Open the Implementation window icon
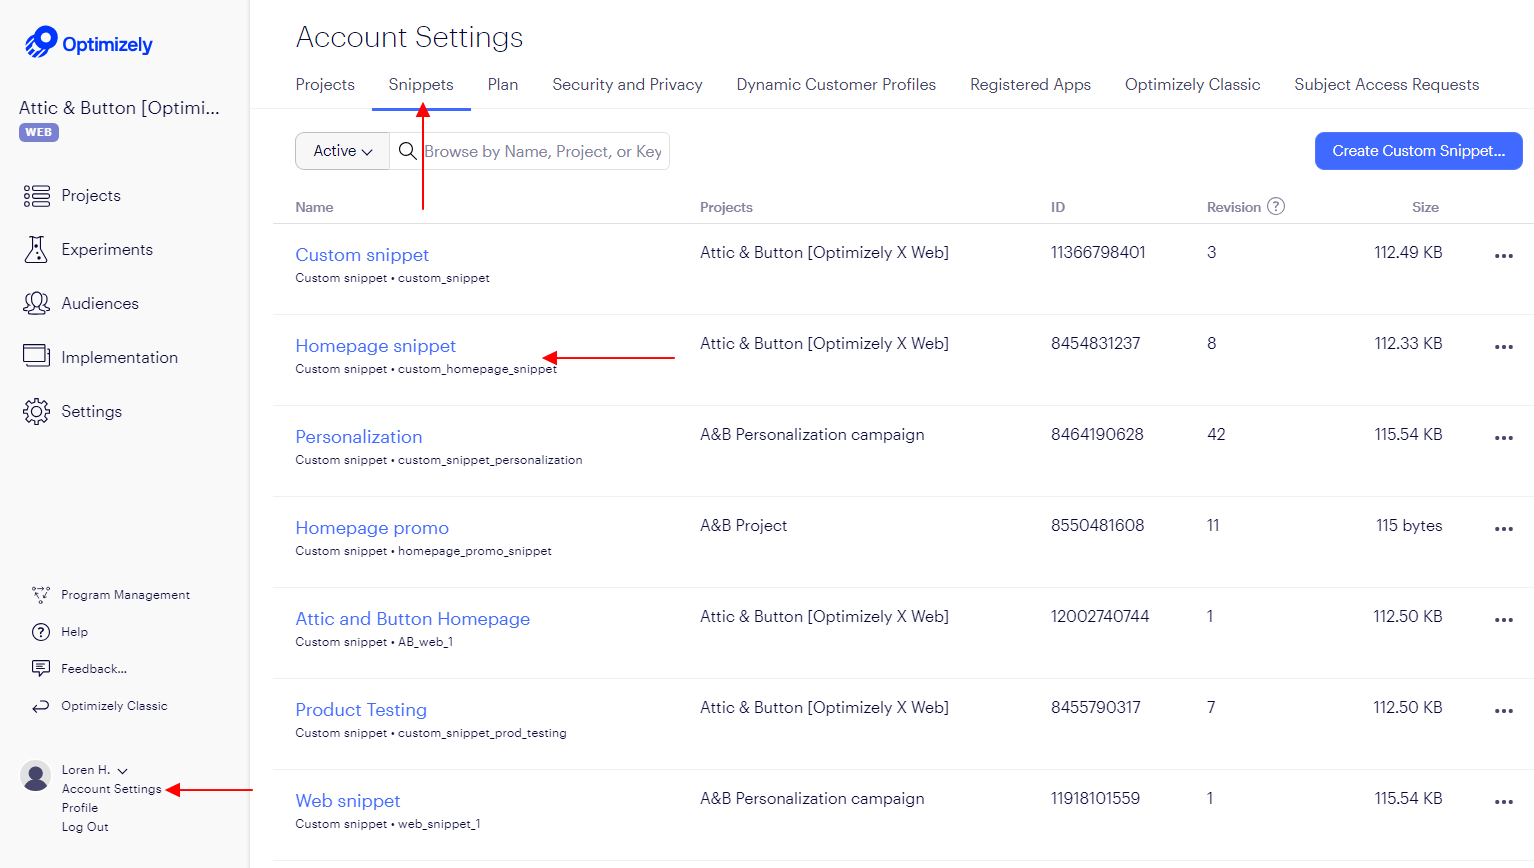Viewport: 1534px width, 868px height. [x=37, y=356]
